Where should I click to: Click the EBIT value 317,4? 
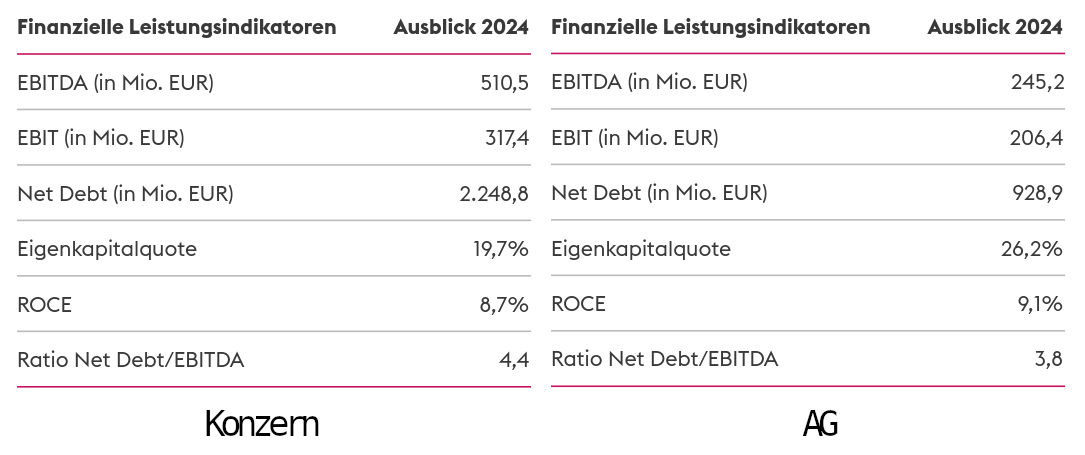pos(507,138)
